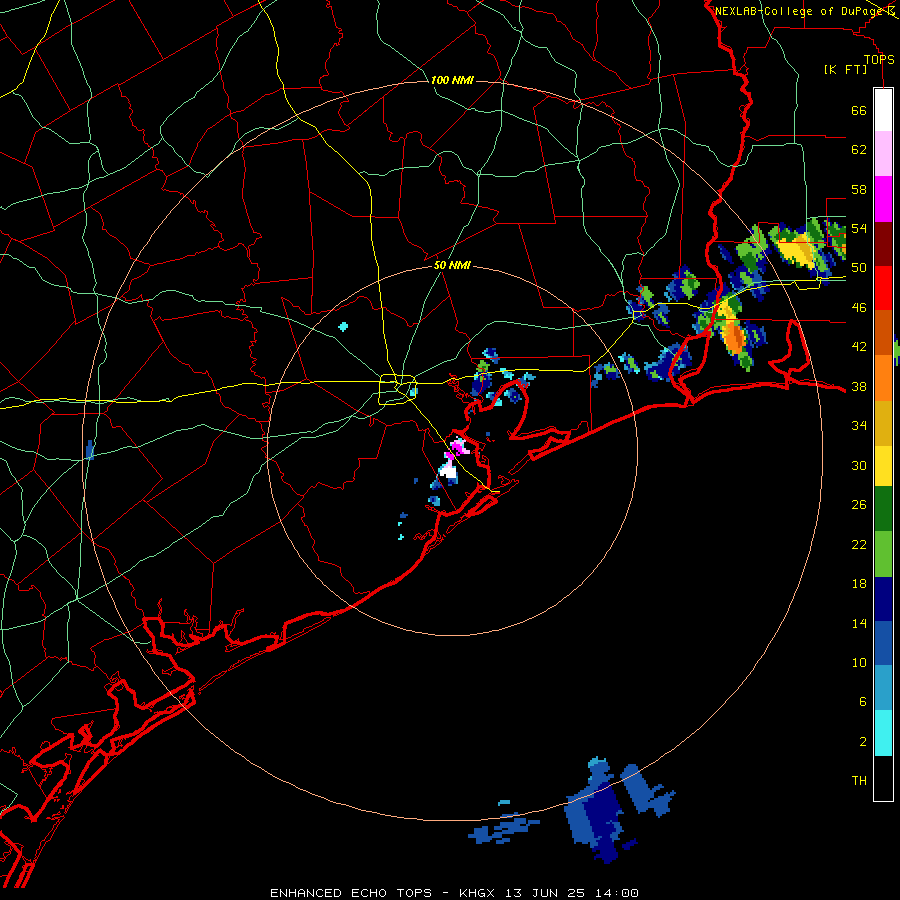Click the legend value 30
This screenshot has height=900, width=900.
(x=859, y=465)
